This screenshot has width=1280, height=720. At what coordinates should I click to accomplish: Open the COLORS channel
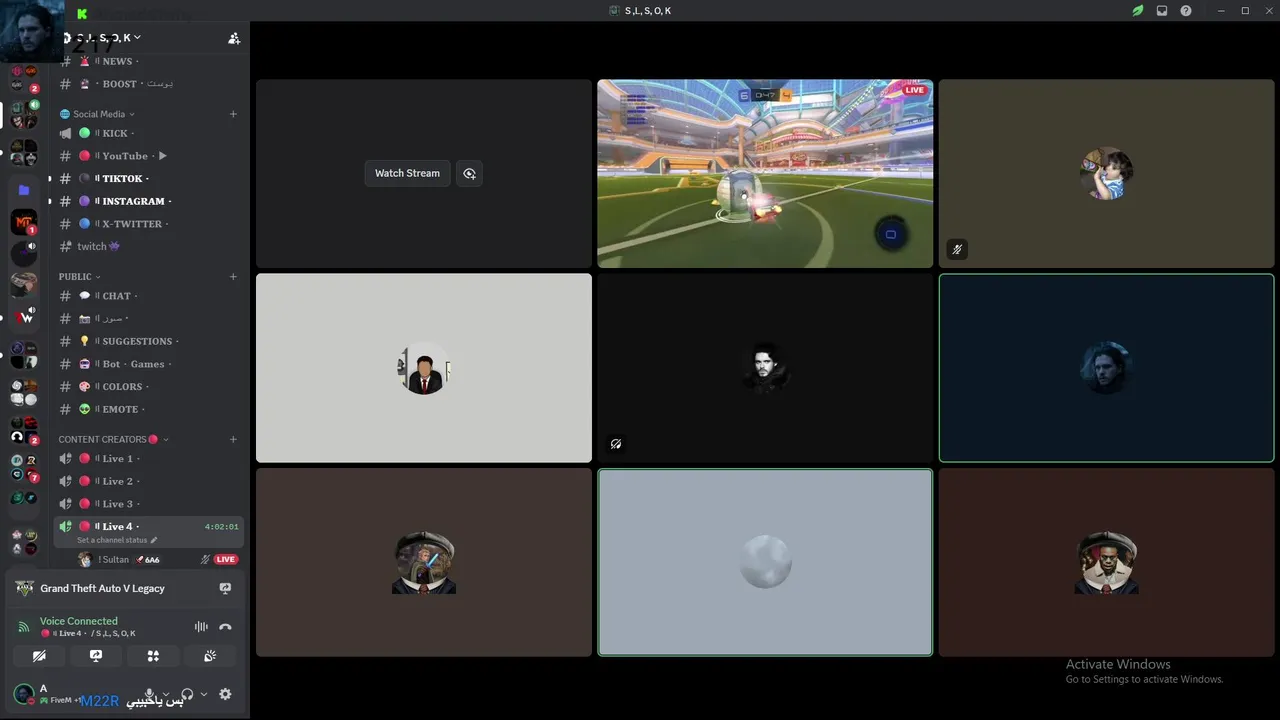point(148,386)
